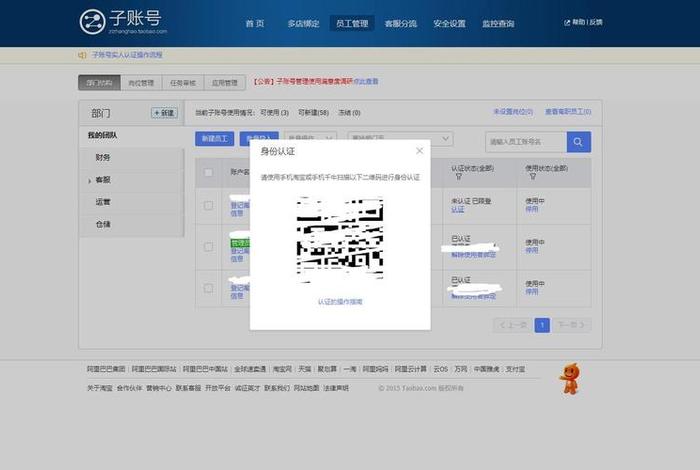Open 客服分流 in the top navigation
Screen dimensions: 700x470
click(x=400, y=24)
